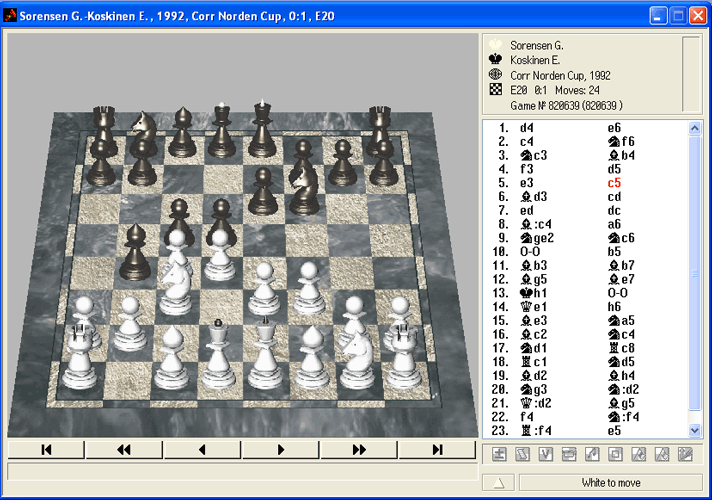Image resolution: width=712 pixels, height=500 pixels.
Task: Click the second toolbar icon with slanted page
Action: click(522, 454)
